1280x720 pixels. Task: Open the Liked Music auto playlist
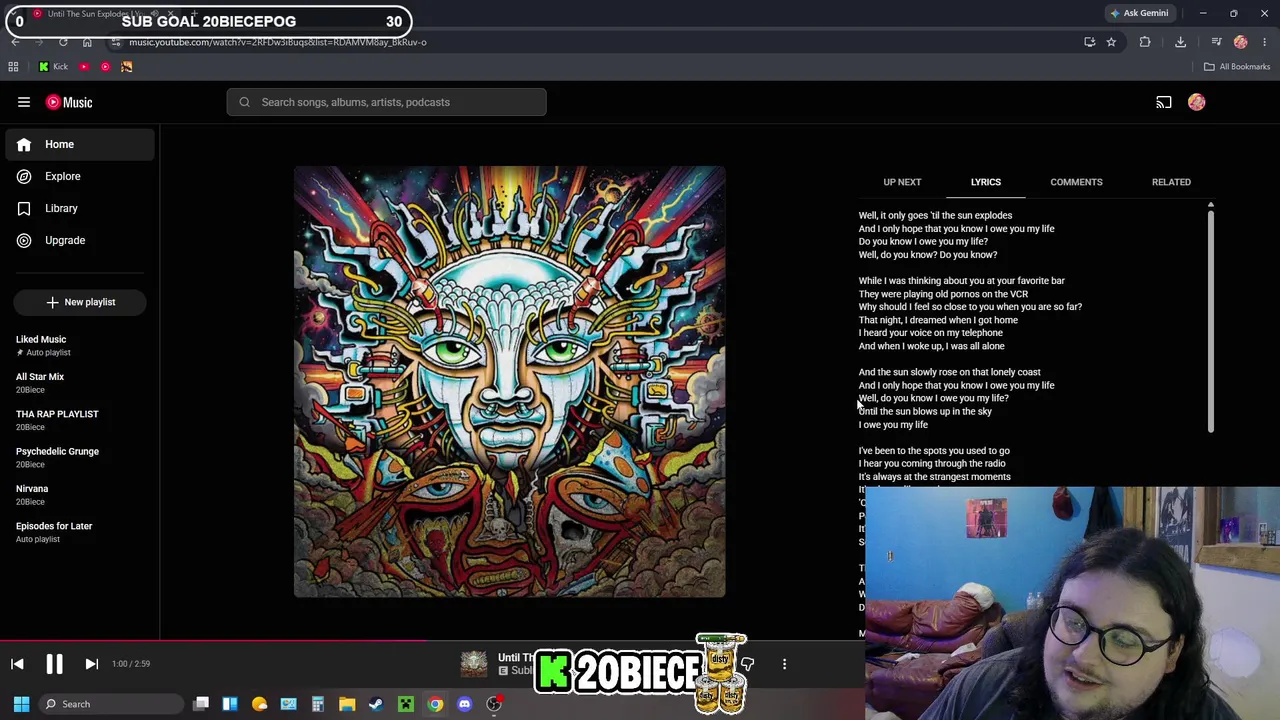[41, 345]
